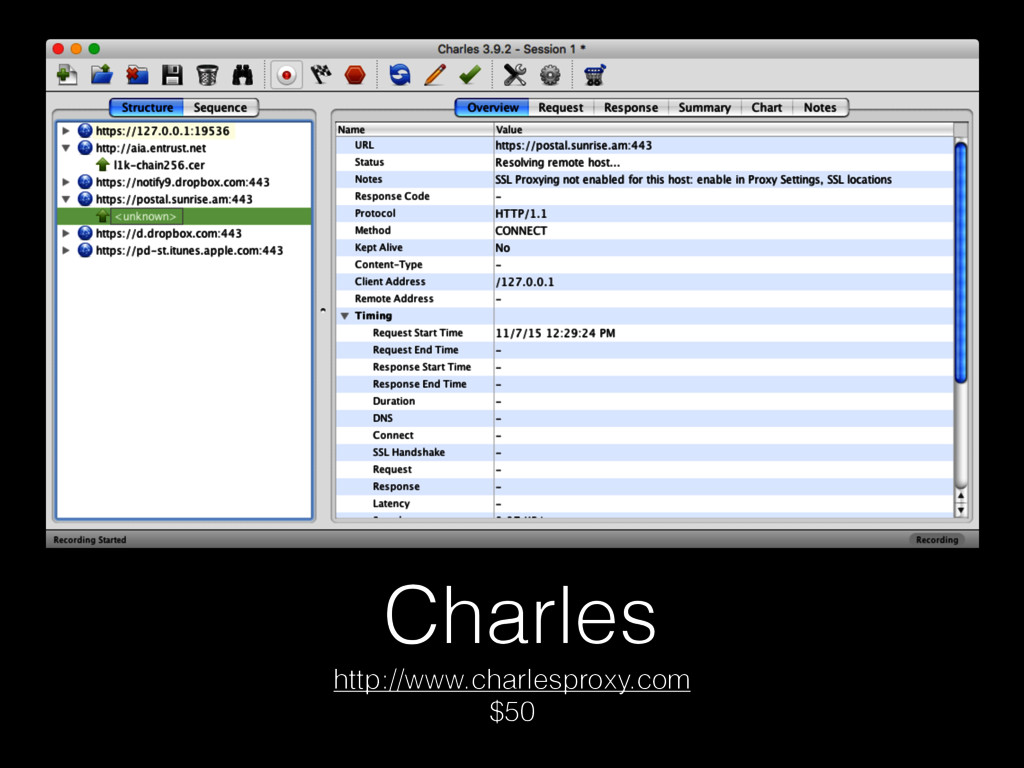Click the globe icon beside aia.entrust.net
This screenshot has height=768, width=1024.
point(85,148)
